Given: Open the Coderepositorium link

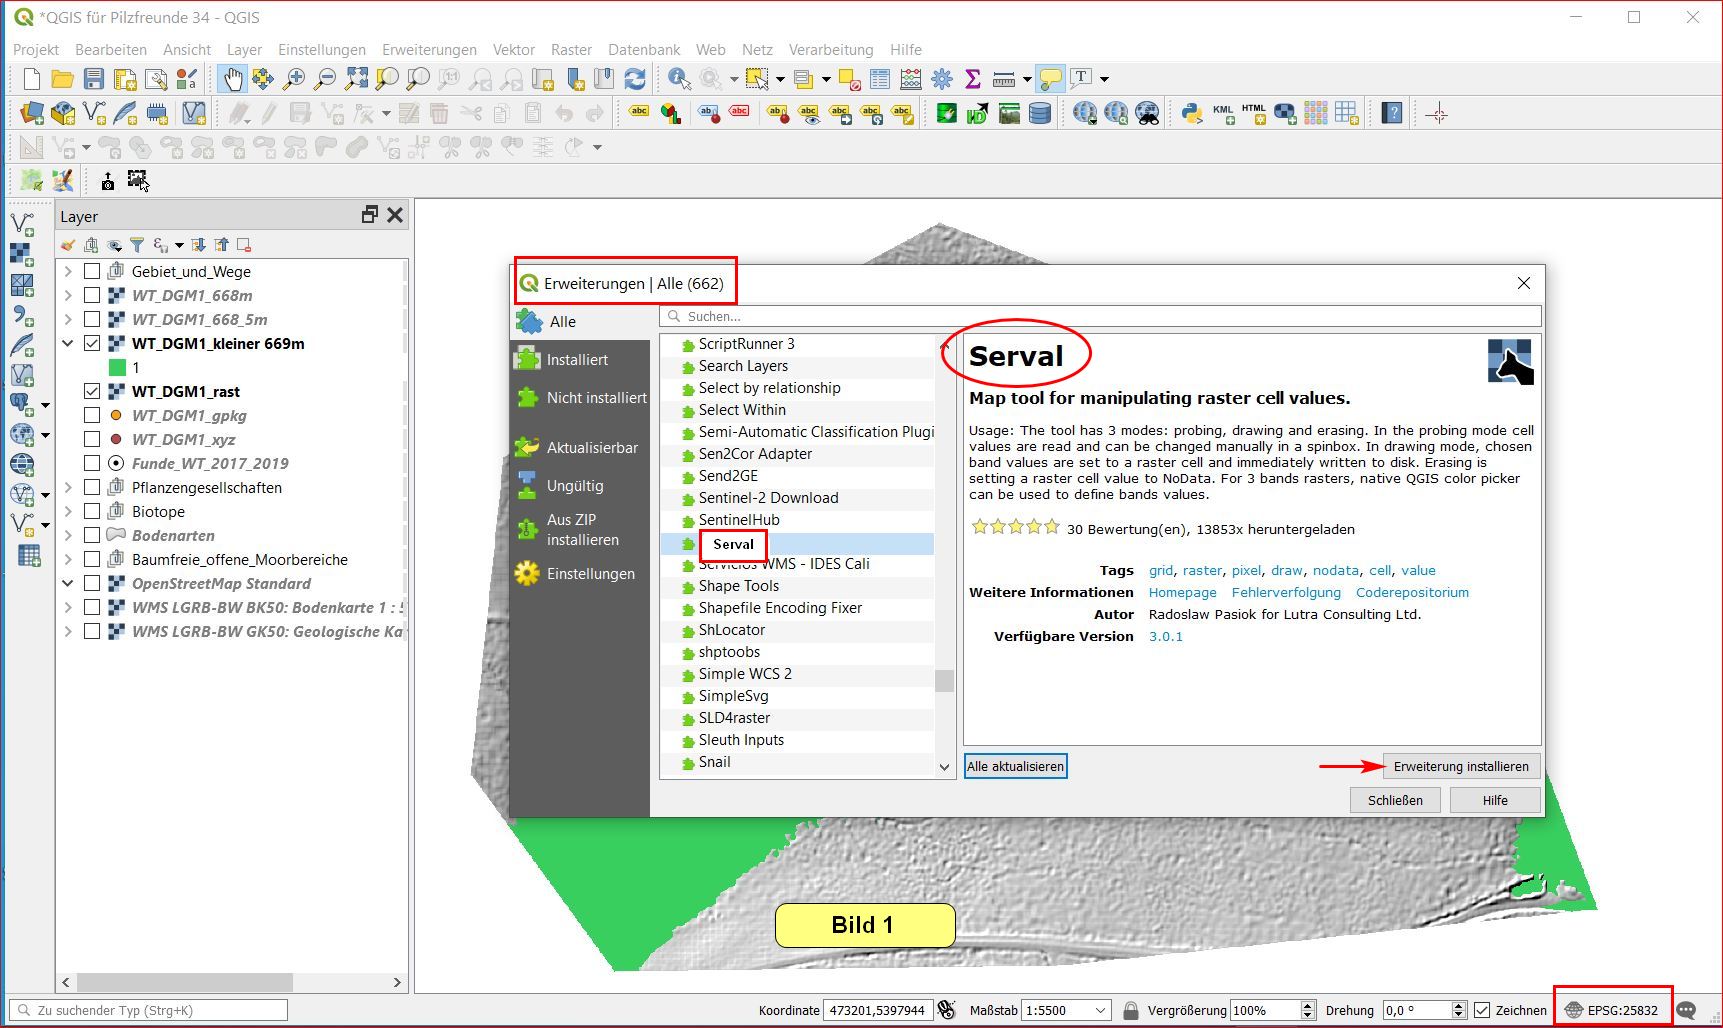Looking at the screenshot, I should coord(1412,592).
